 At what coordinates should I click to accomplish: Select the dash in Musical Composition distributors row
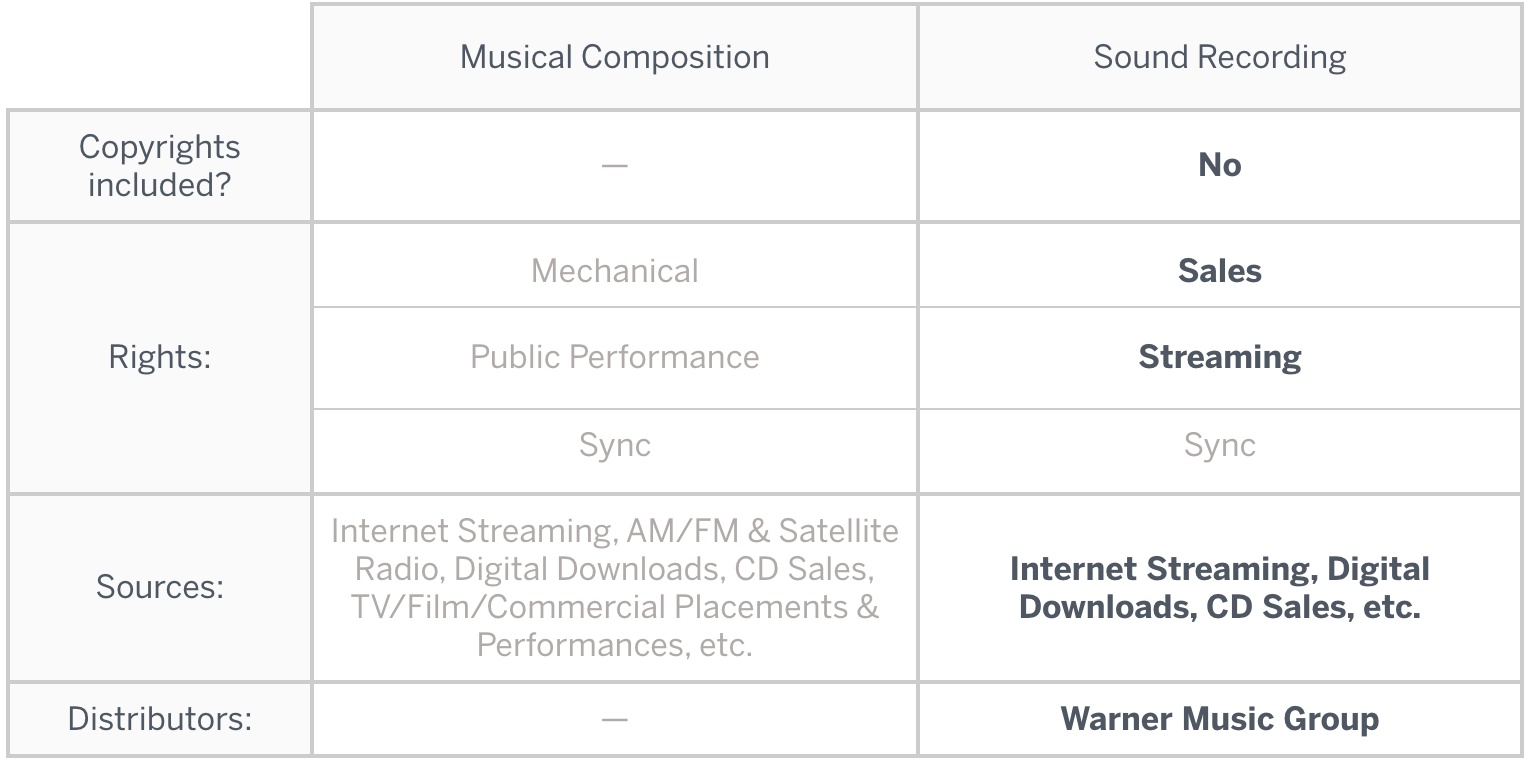[614, 718]
